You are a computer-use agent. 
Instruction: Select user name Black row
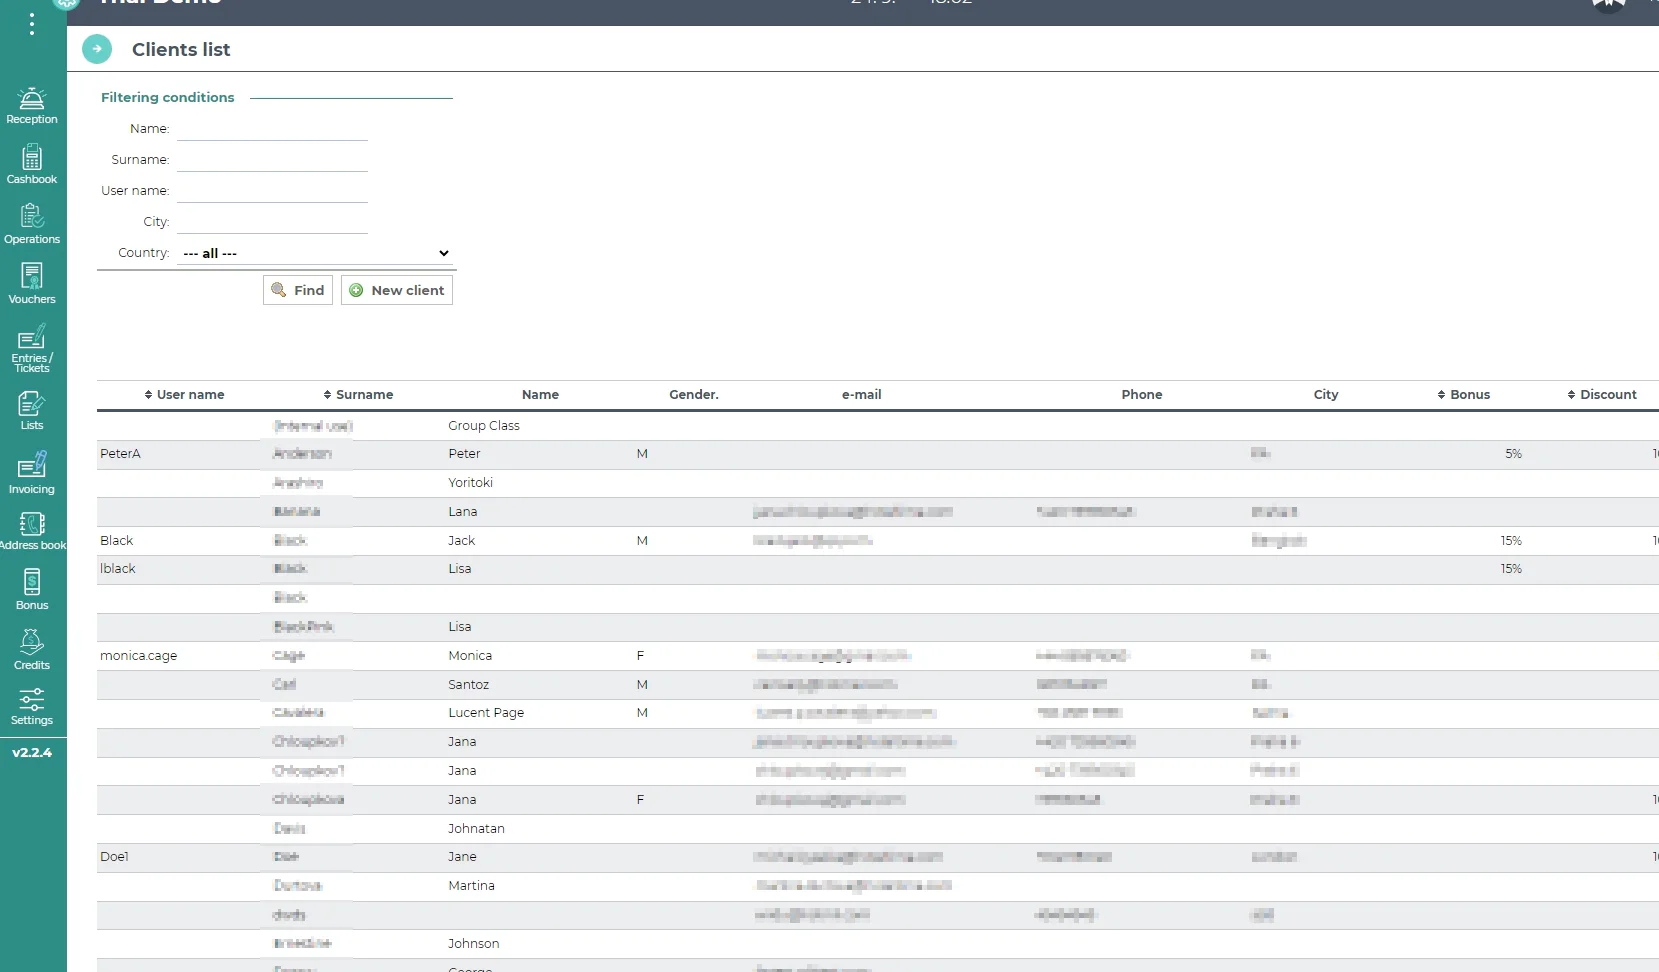click(x=878, y=541)
